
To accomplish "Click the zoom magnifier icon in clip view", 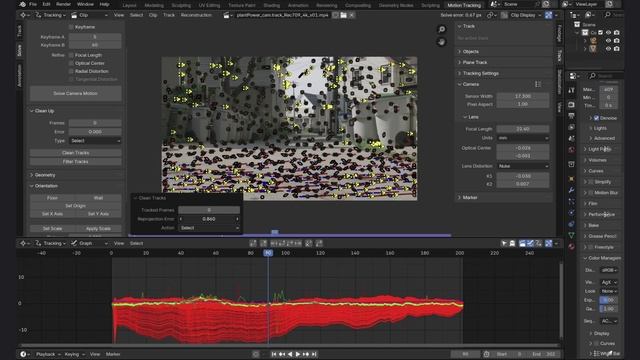I will [441, 29].
